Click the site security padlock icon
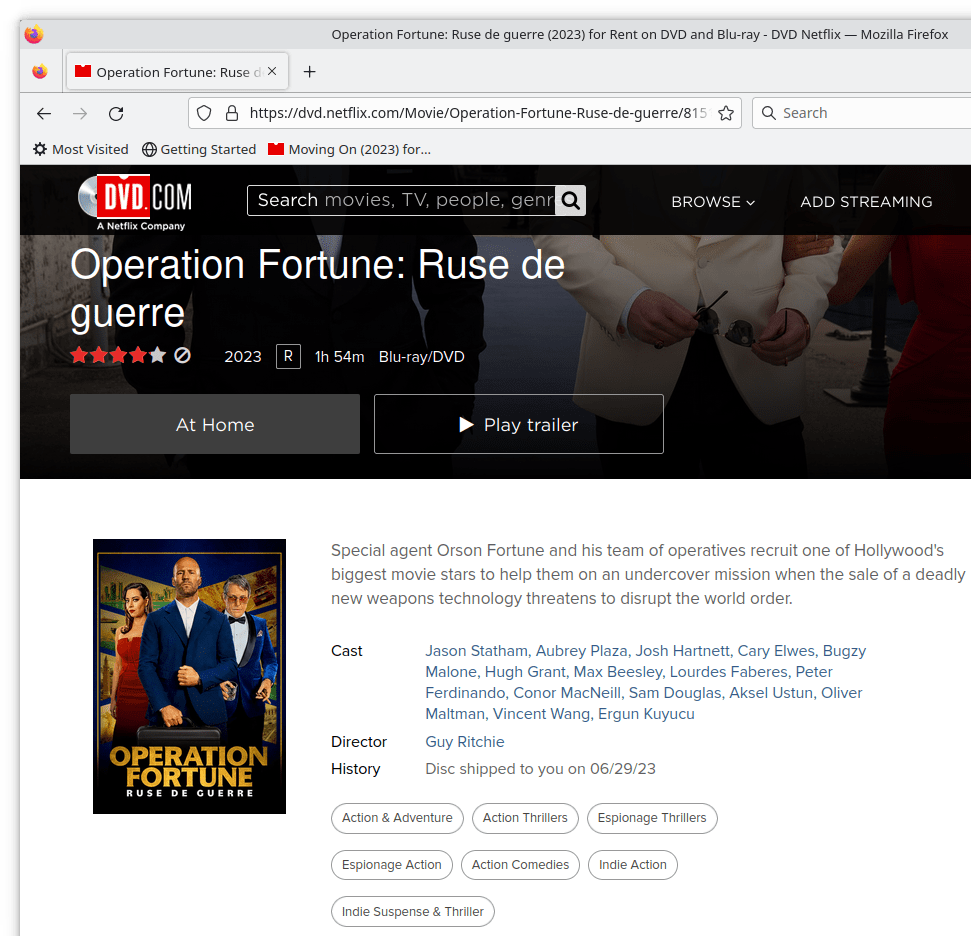The width and height of the screenshot is (971, 936). point(232,113)
